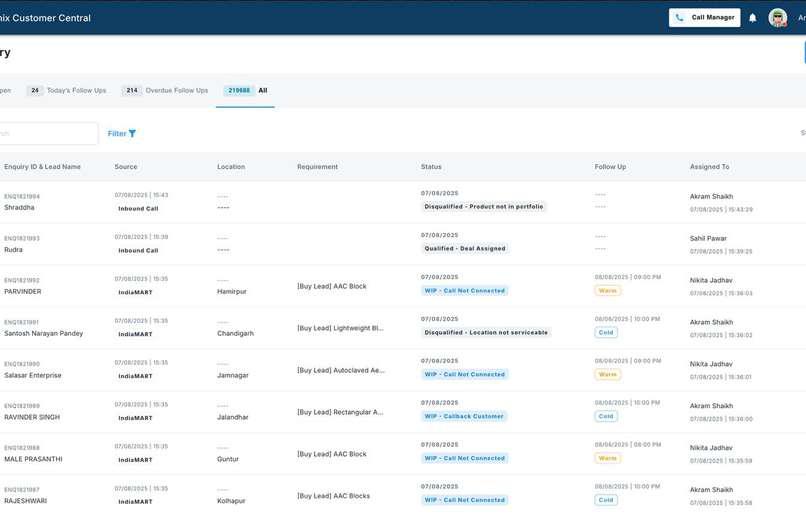Click the enquiry search input field

coord(47,134)
